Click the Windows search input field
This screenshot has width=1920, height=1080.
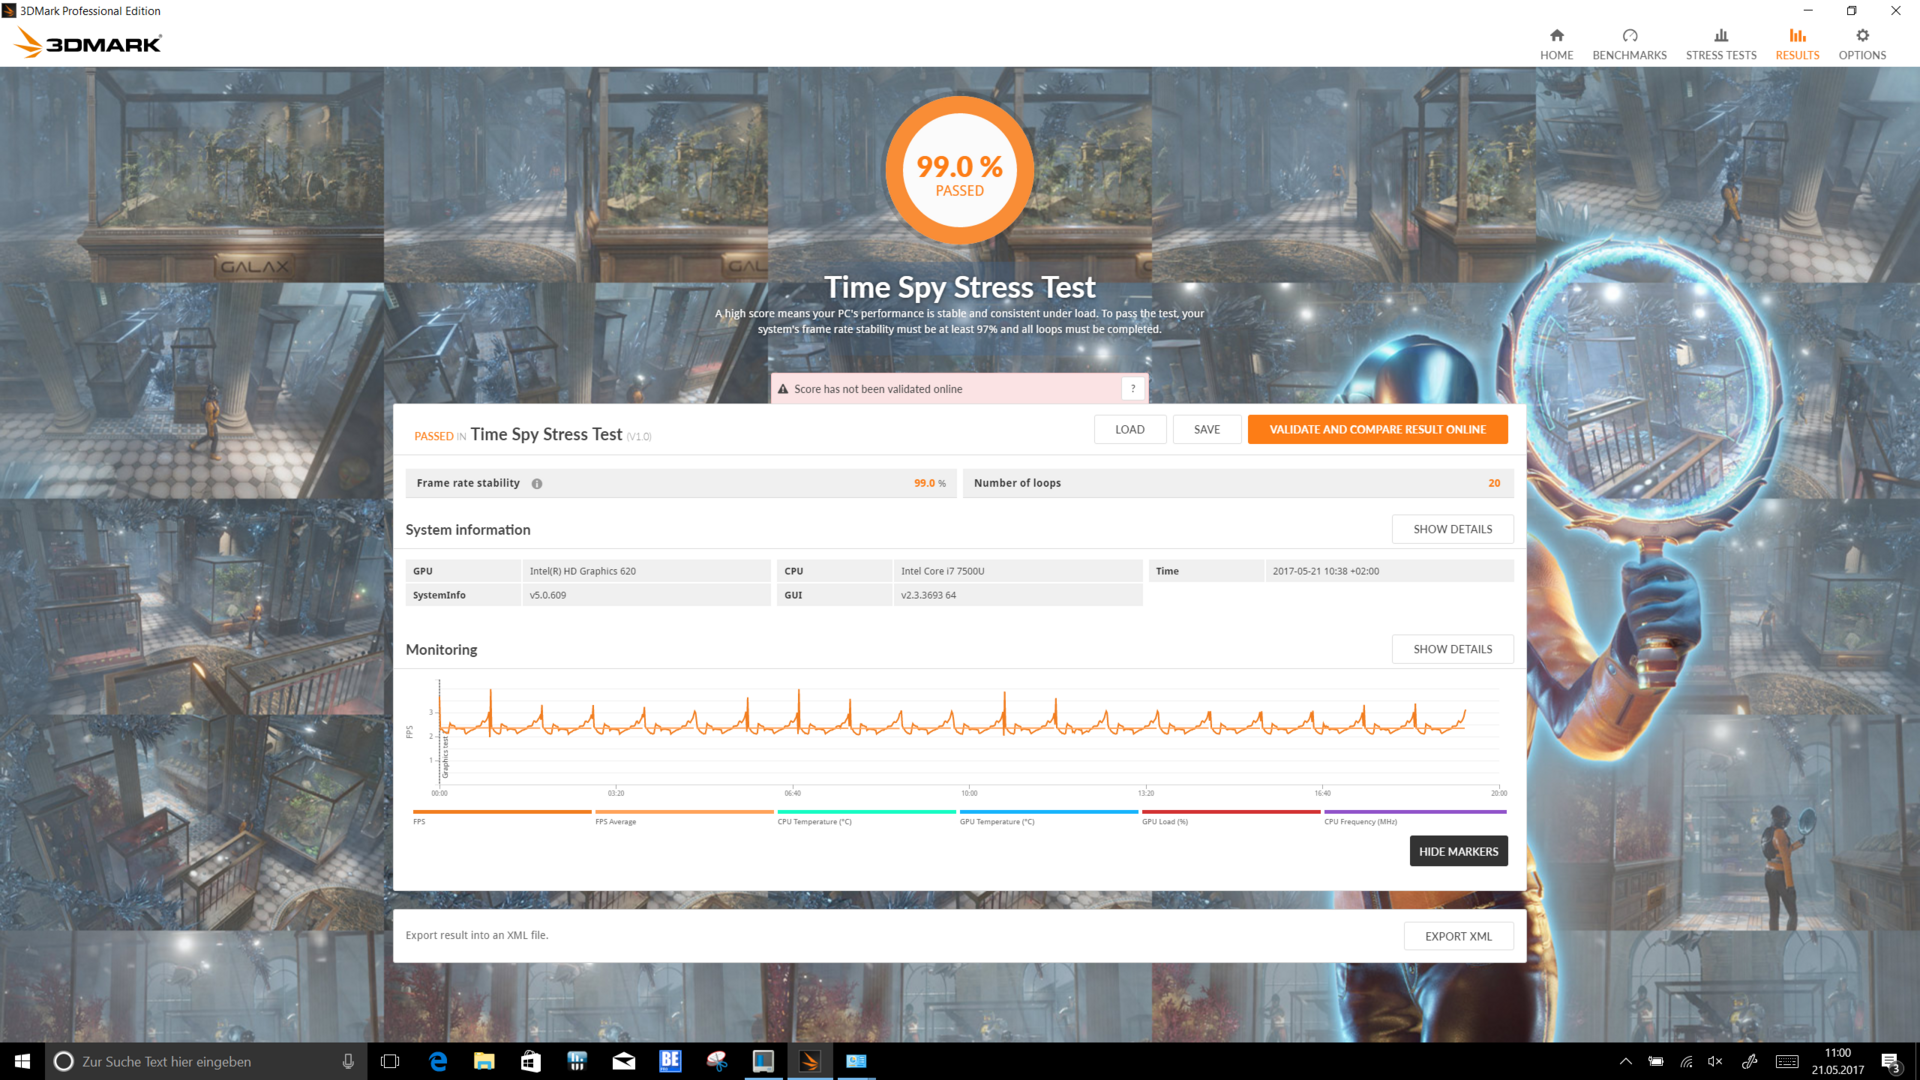[200, 1061]
